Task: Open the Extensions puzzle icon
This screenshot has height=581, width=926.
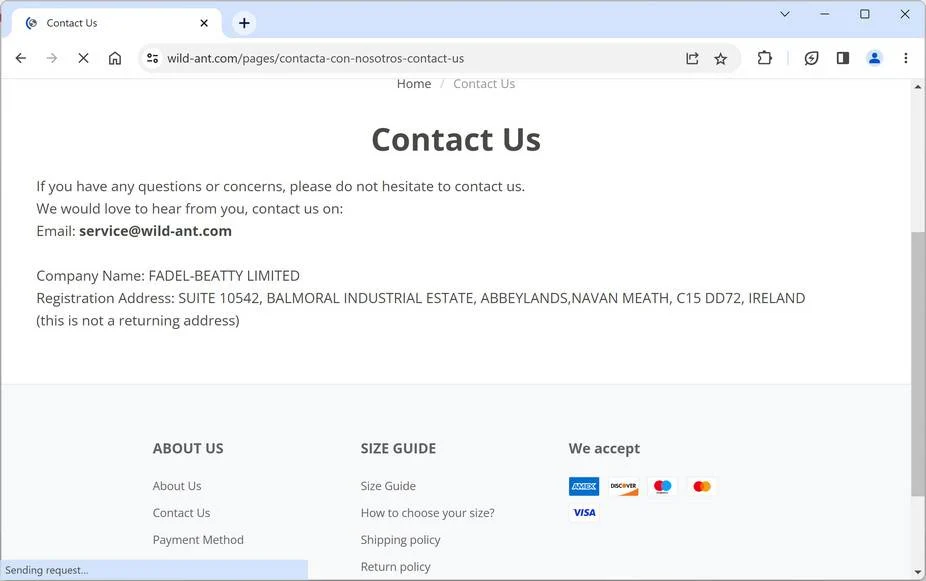Action: point(765,58)
